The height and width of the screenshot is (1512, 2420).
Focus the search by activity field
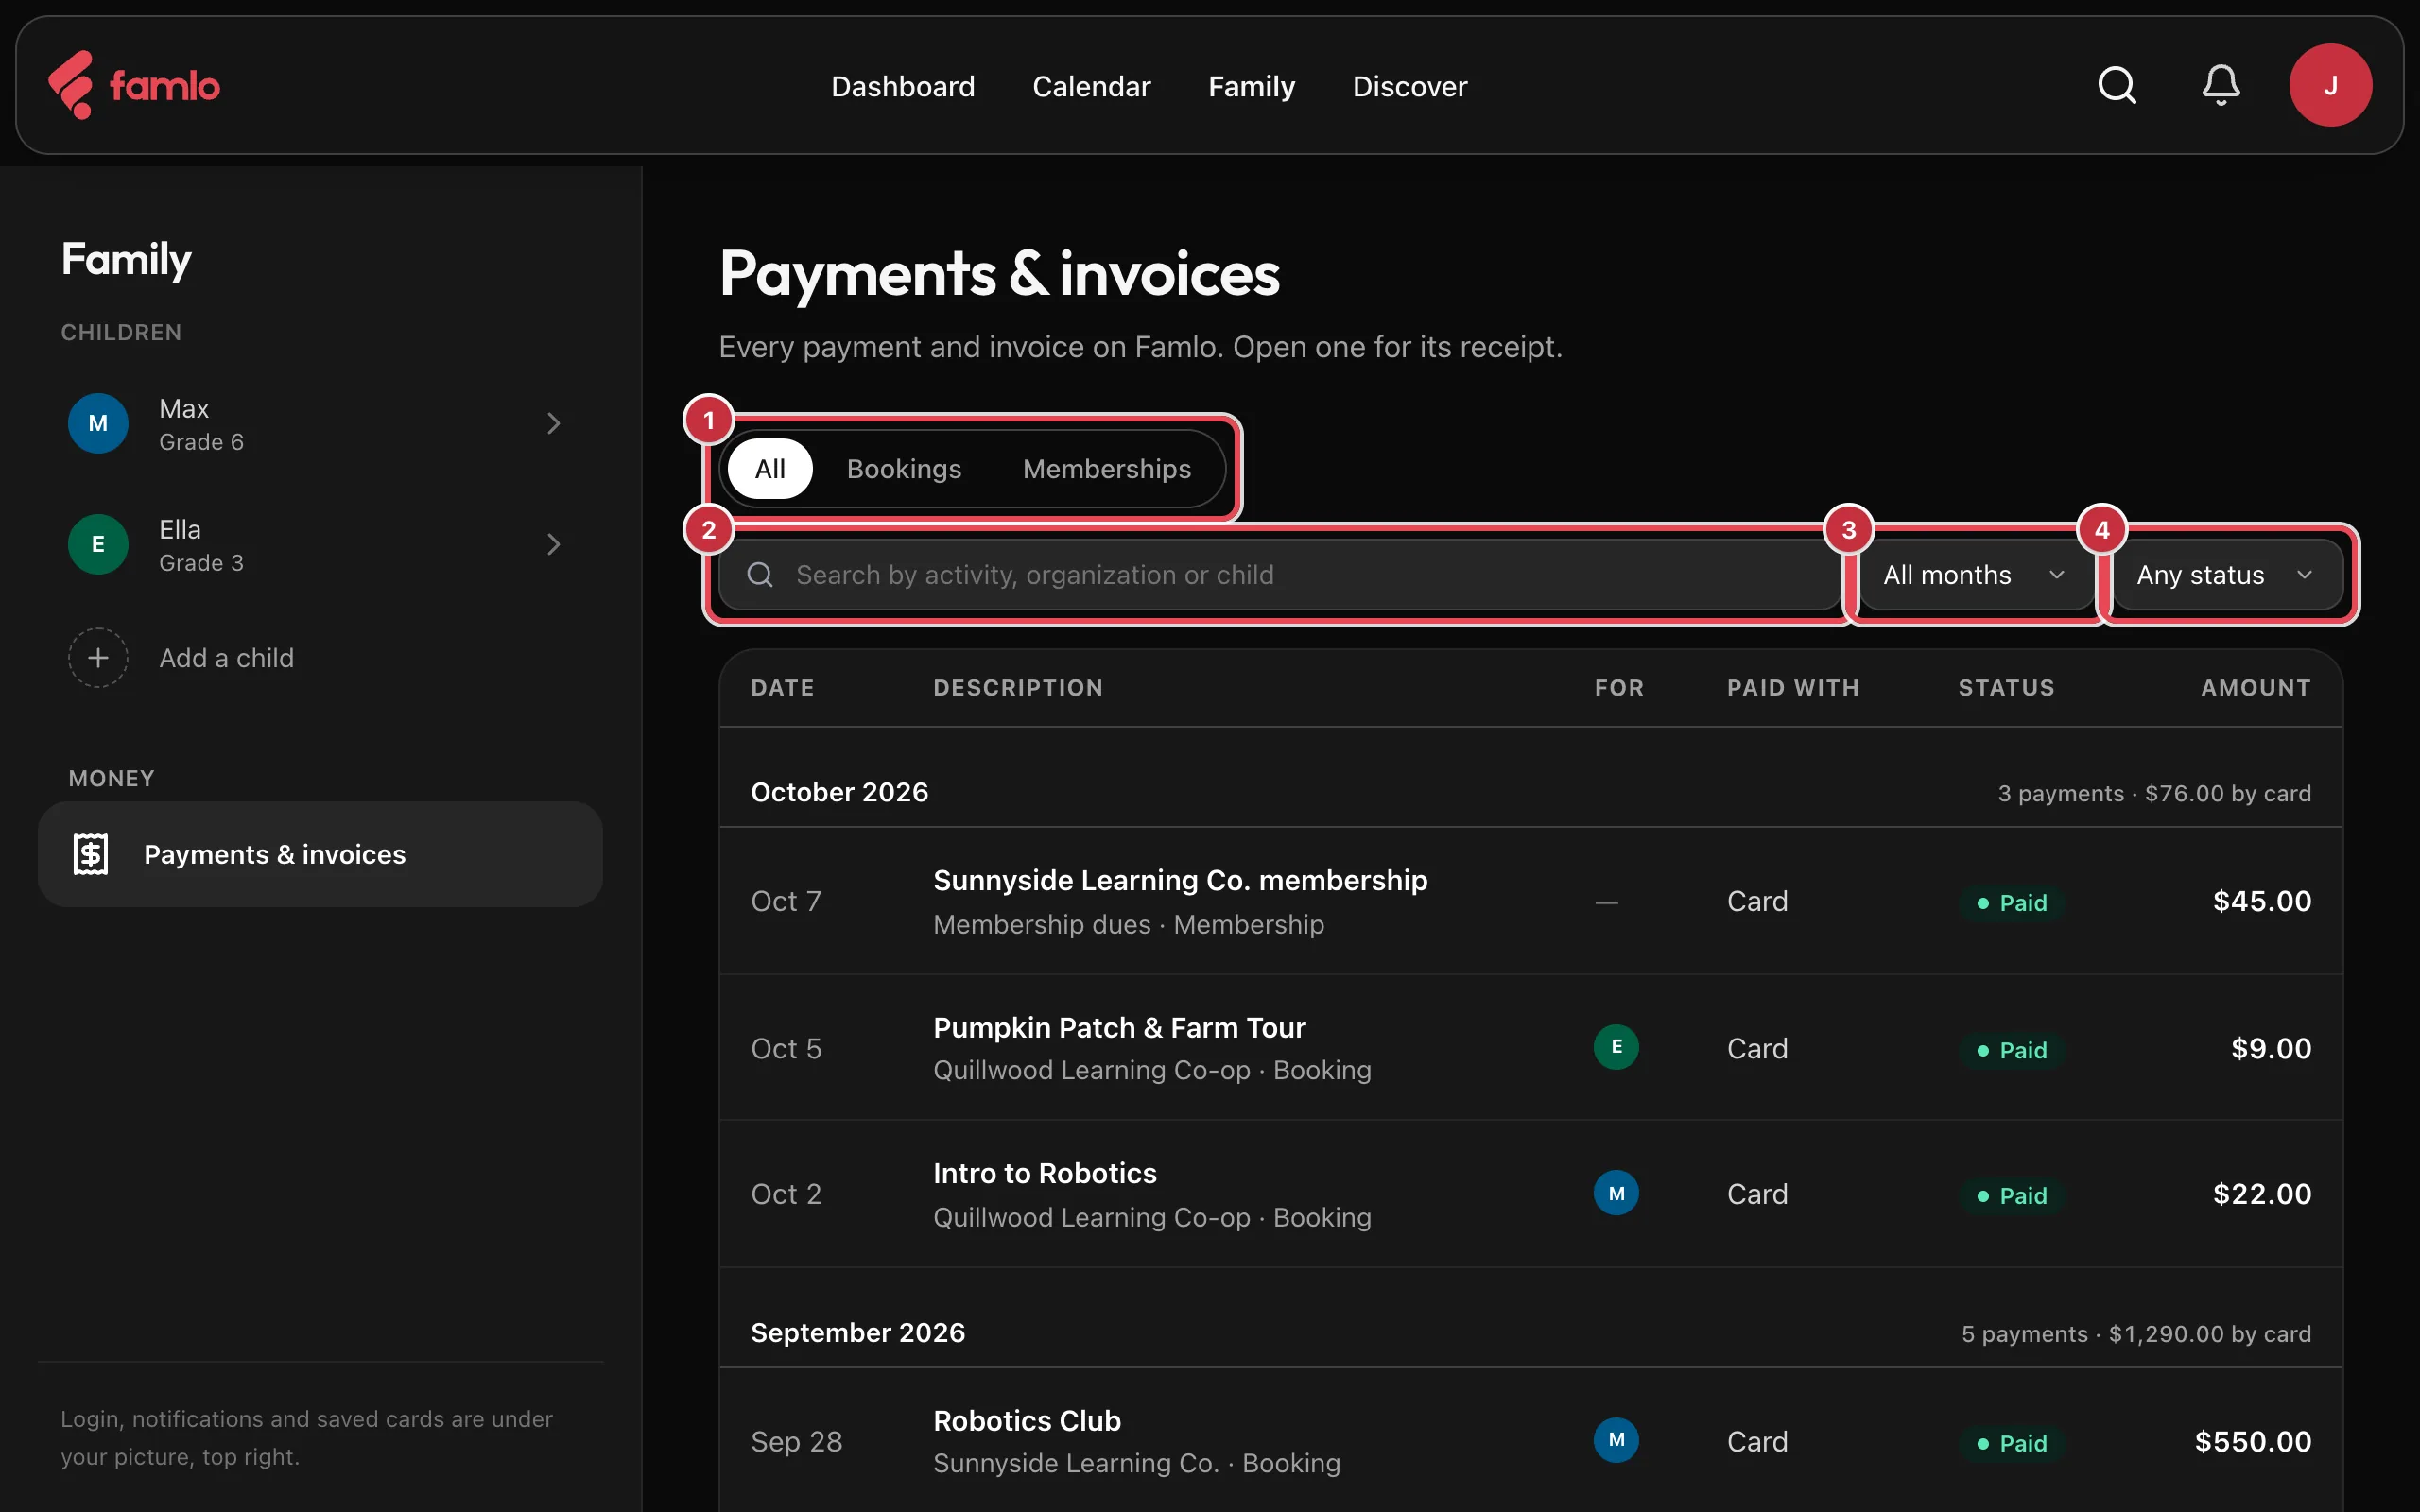[x=1280, y=575]
